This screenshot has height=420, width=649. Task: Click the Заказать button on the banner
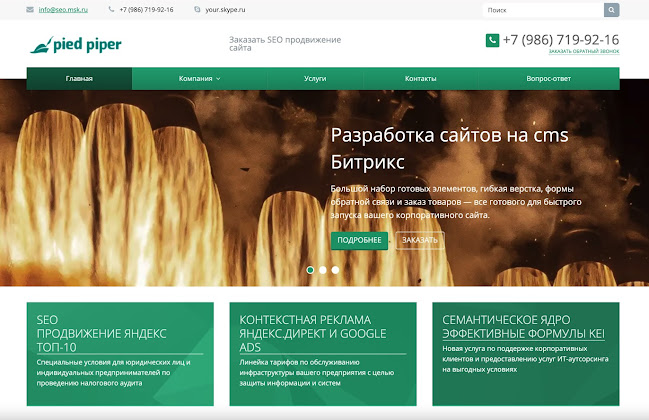(420, 240)
